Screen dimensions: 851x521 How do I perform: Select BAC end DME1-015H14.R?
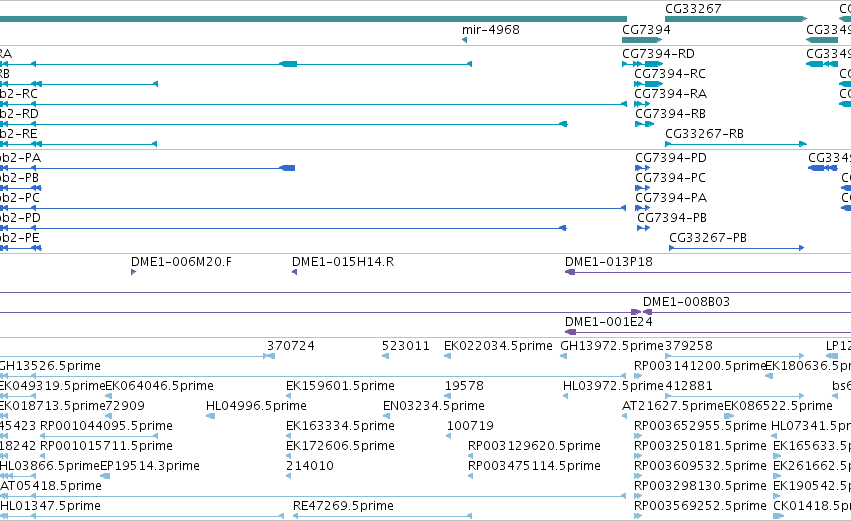click(343, 262)
